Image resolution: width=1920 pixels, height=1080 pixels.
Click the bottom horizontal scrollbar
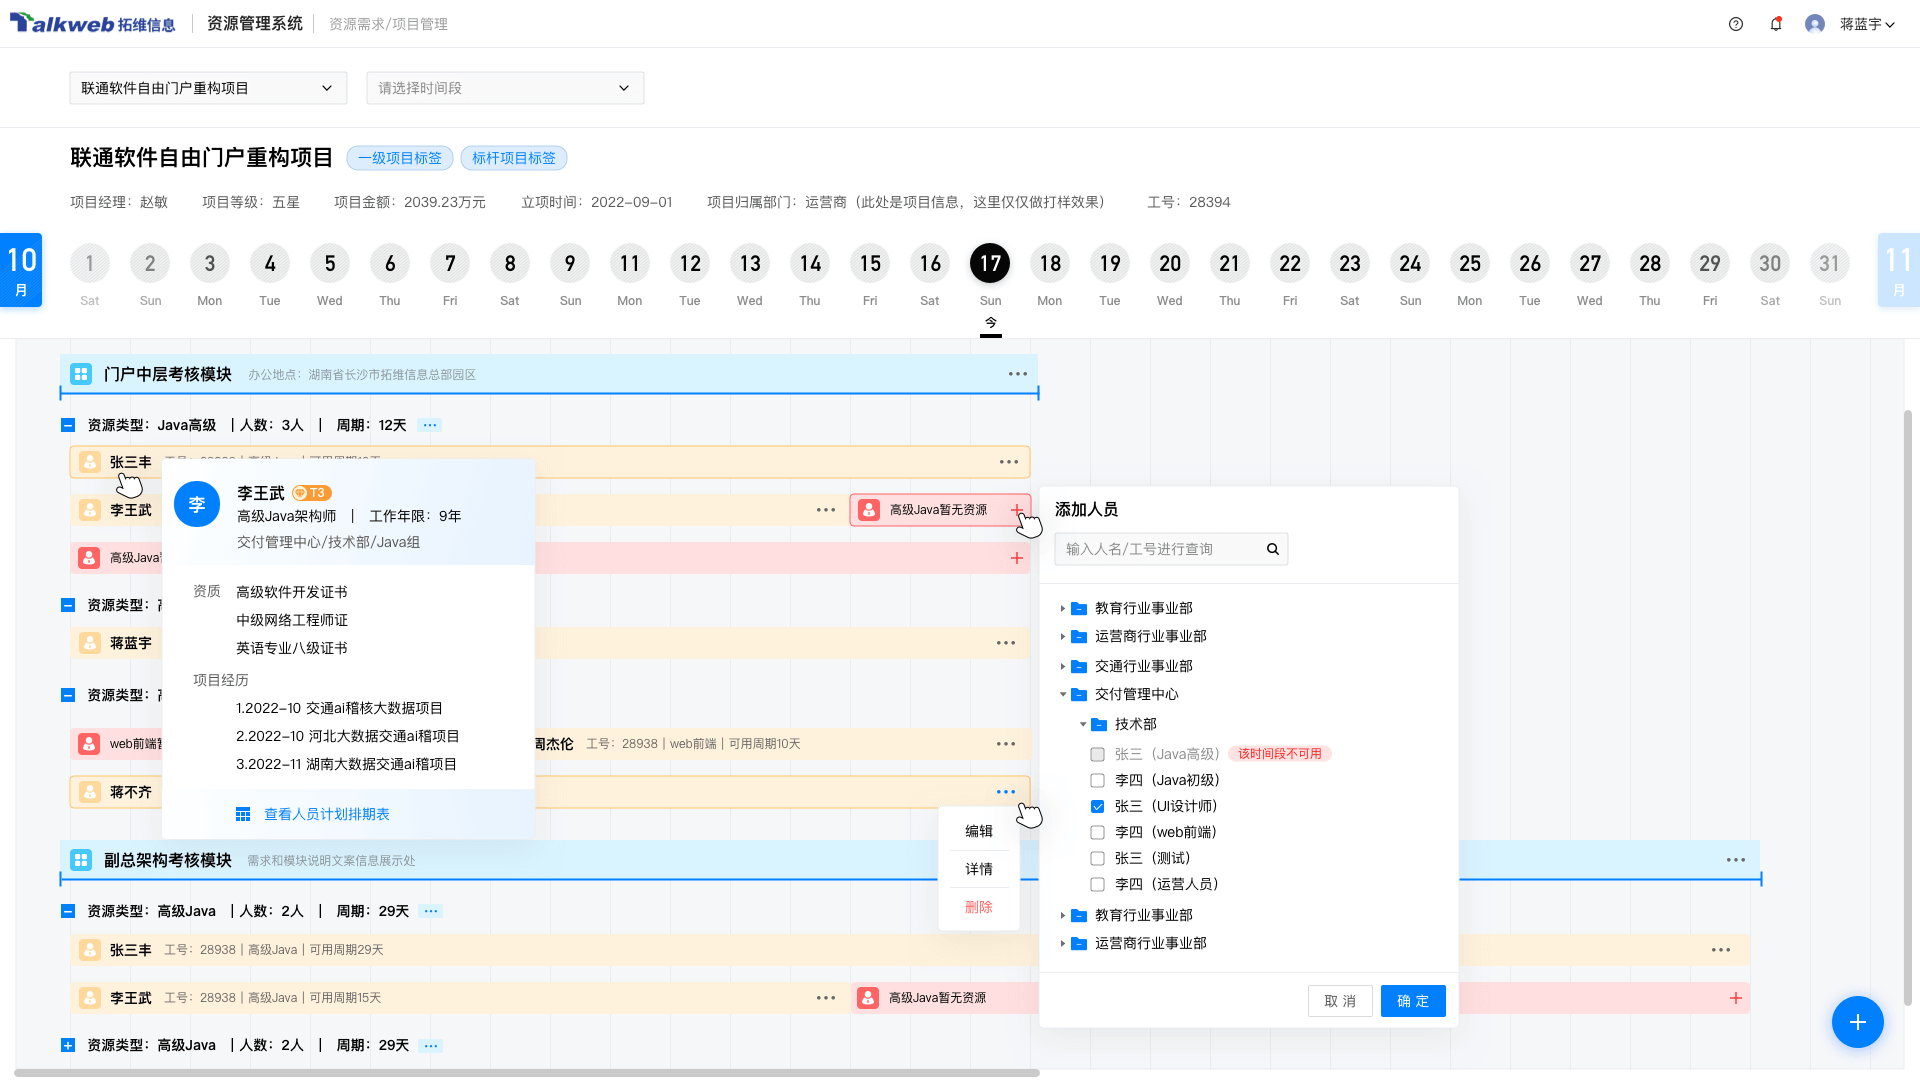527,1073
